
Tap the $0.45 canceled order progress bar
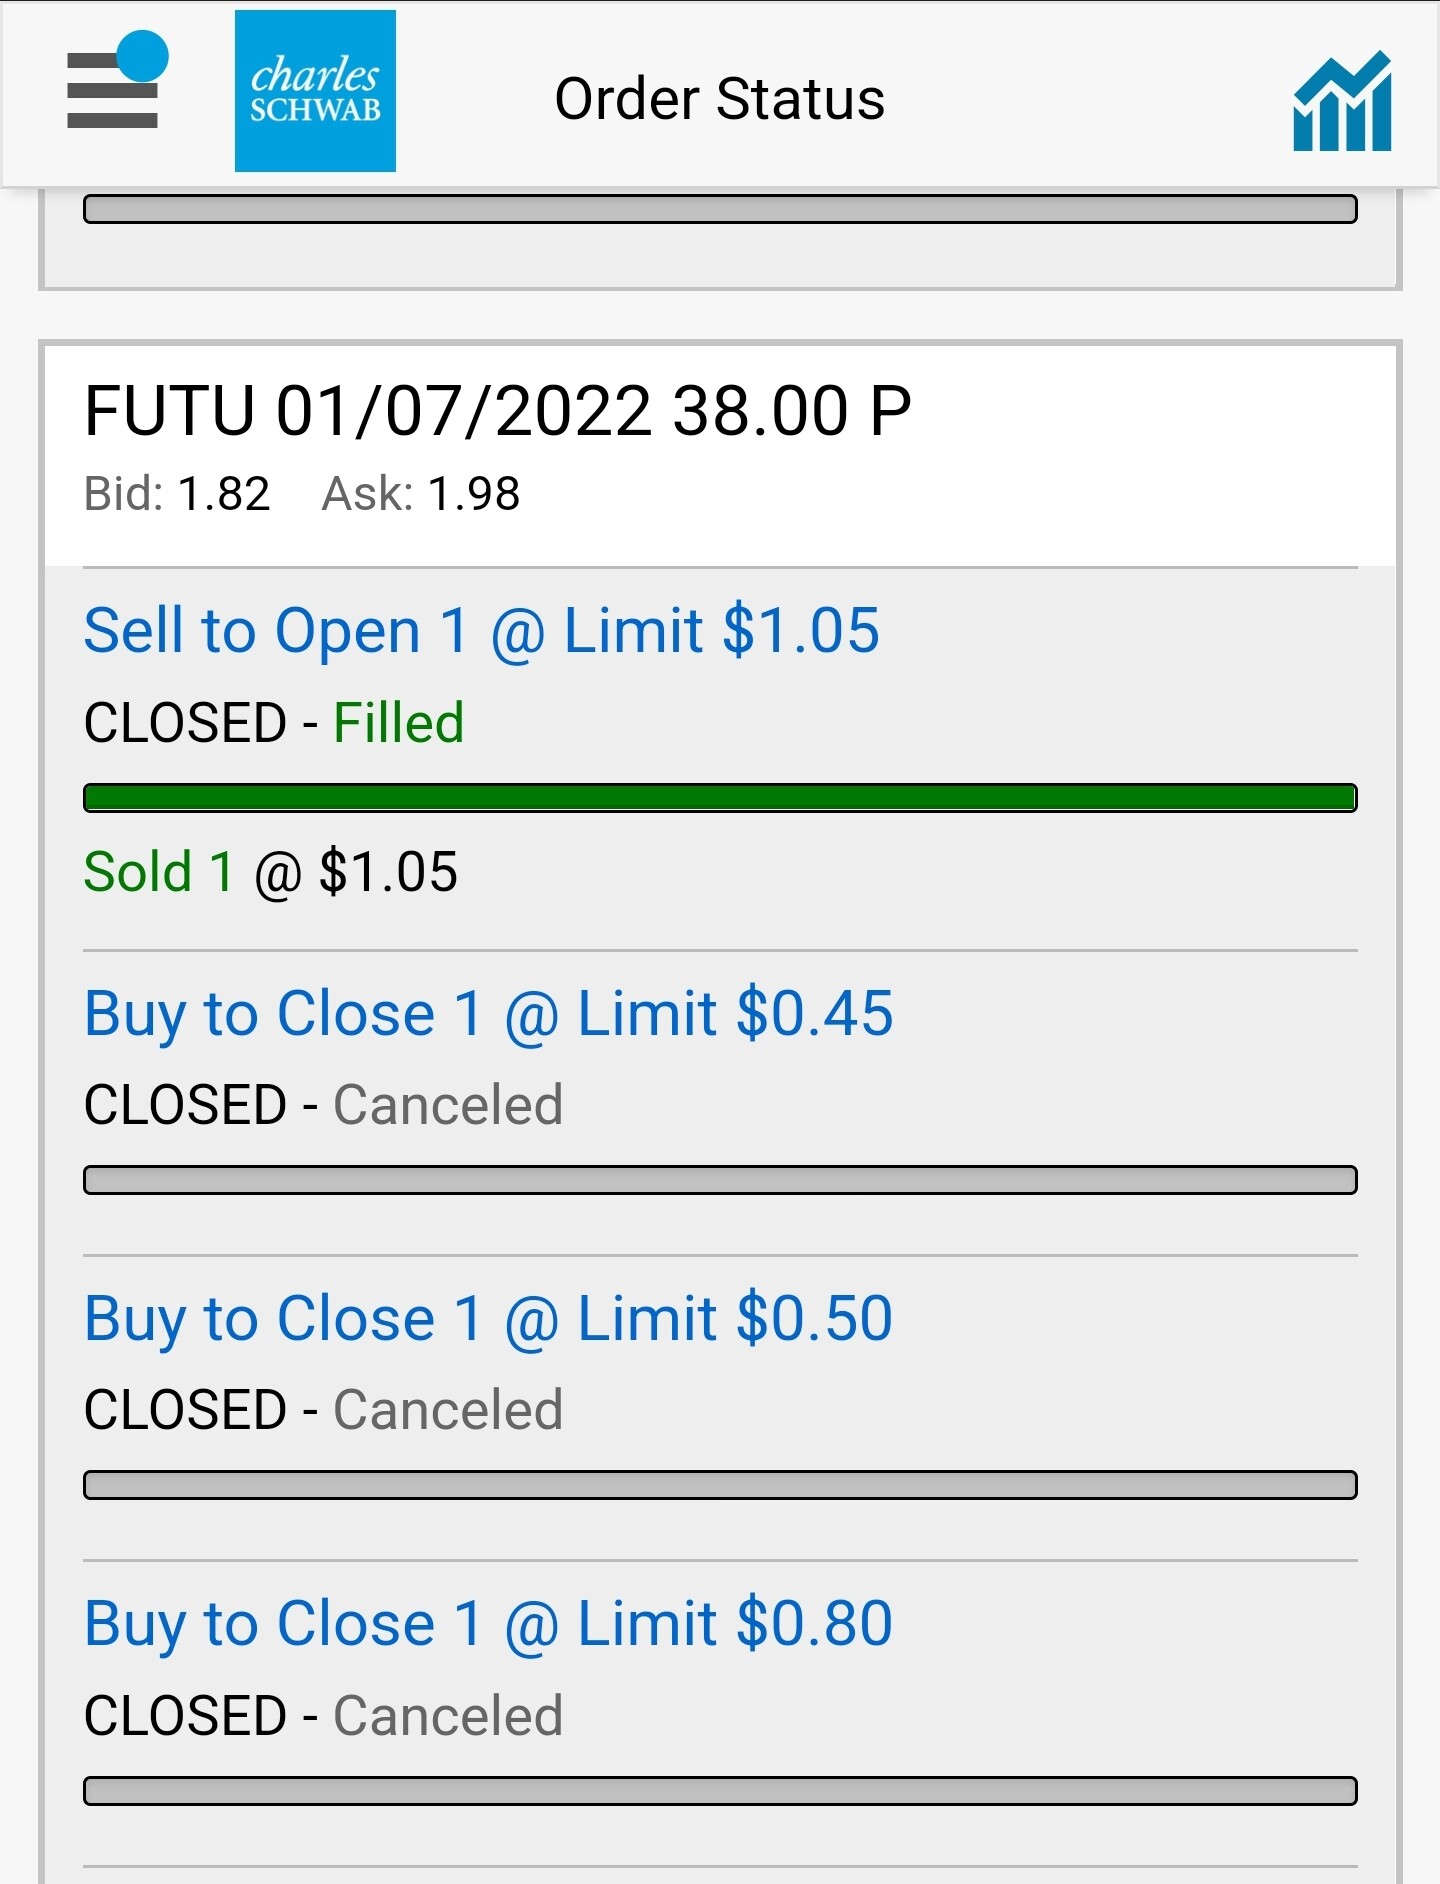click(x=720, y=1180)
